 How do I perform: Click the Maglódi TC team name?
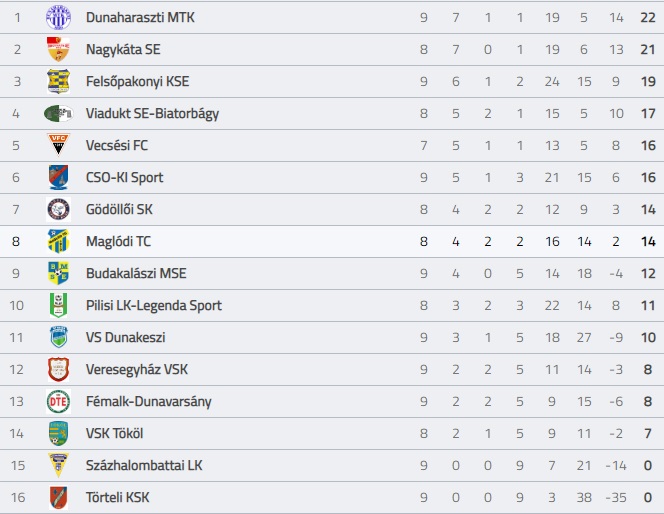pos(118,241)
